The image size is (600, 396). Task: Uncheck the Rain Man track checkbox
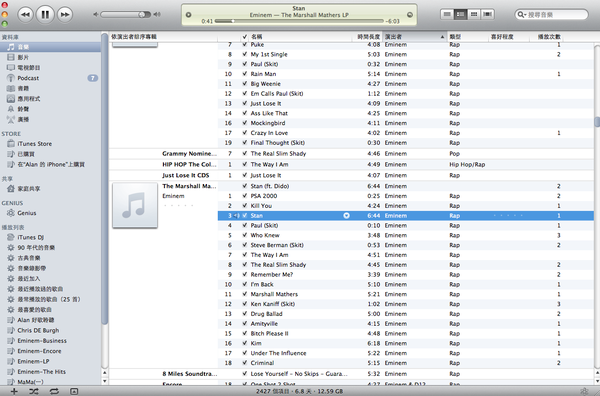tap(245, 74)
